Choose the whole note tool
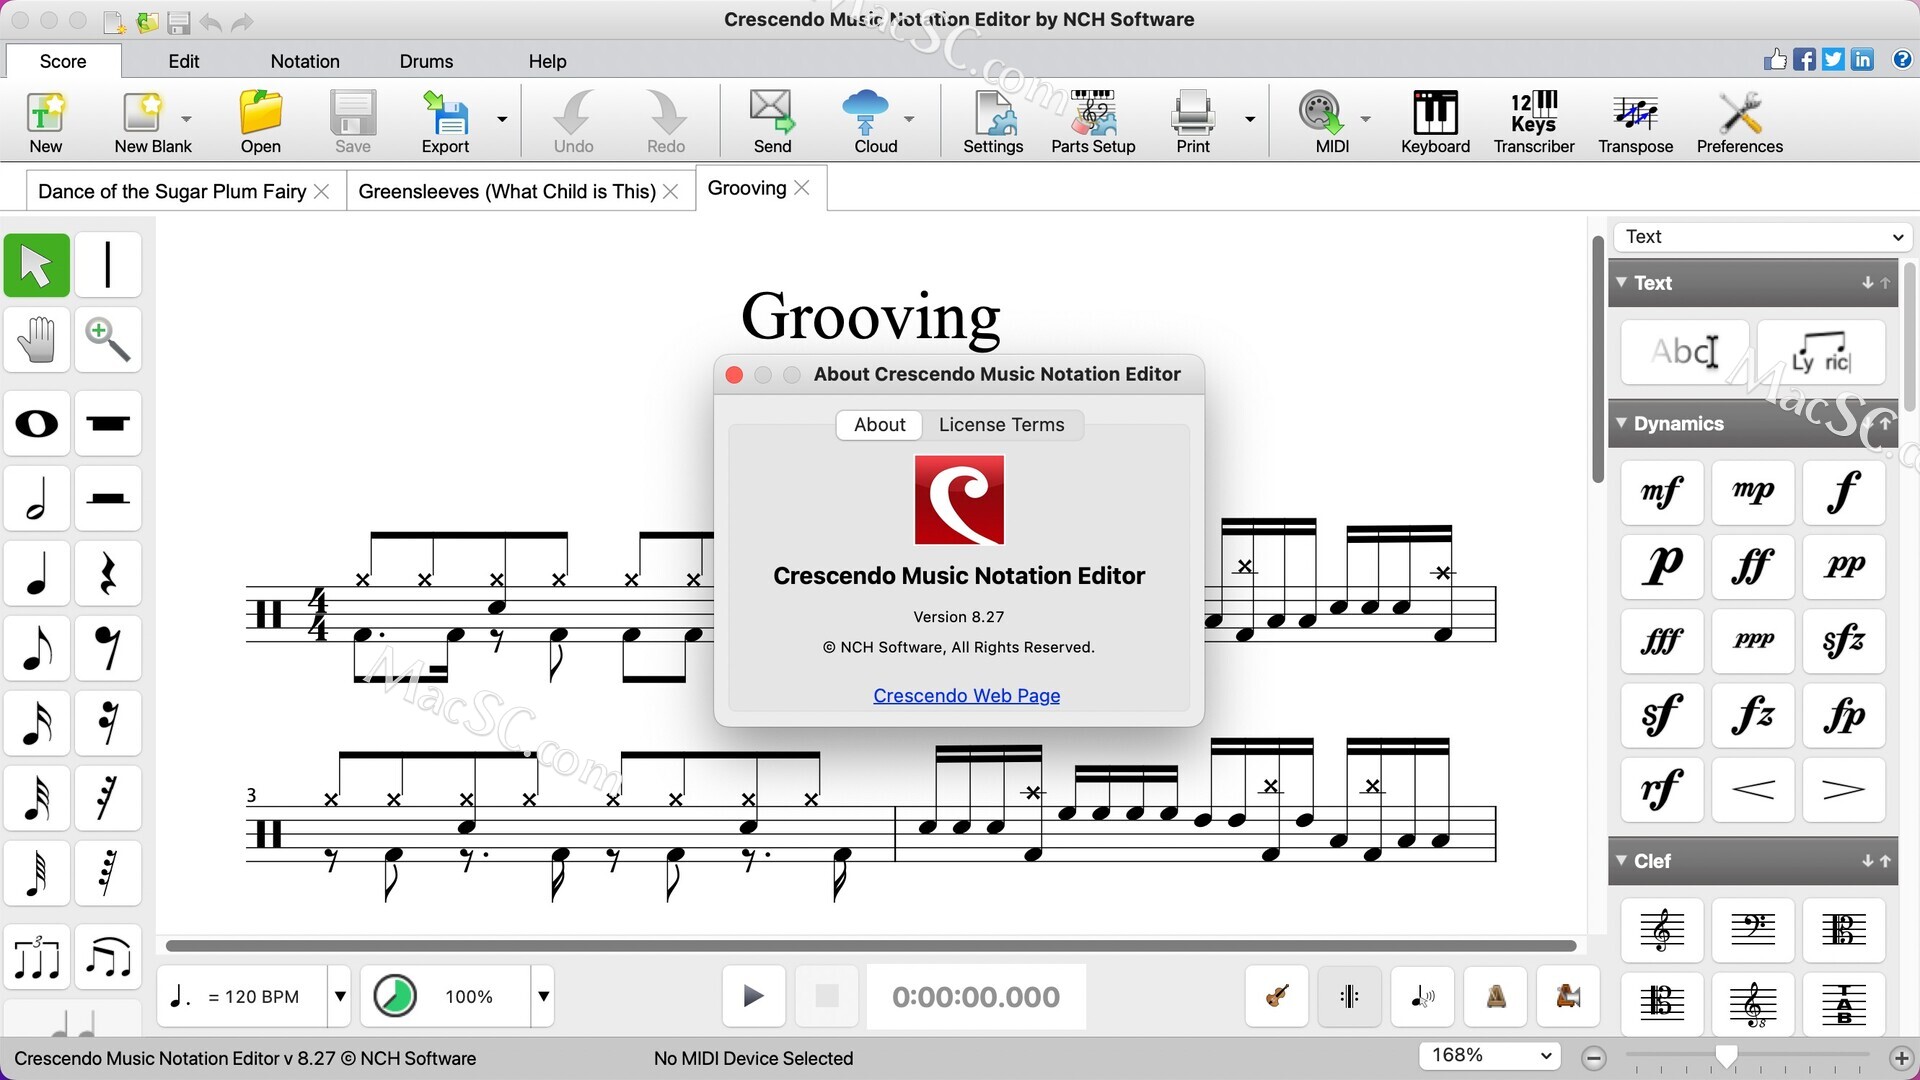This screenshot has width=1920, height=1080. point(36,423)
